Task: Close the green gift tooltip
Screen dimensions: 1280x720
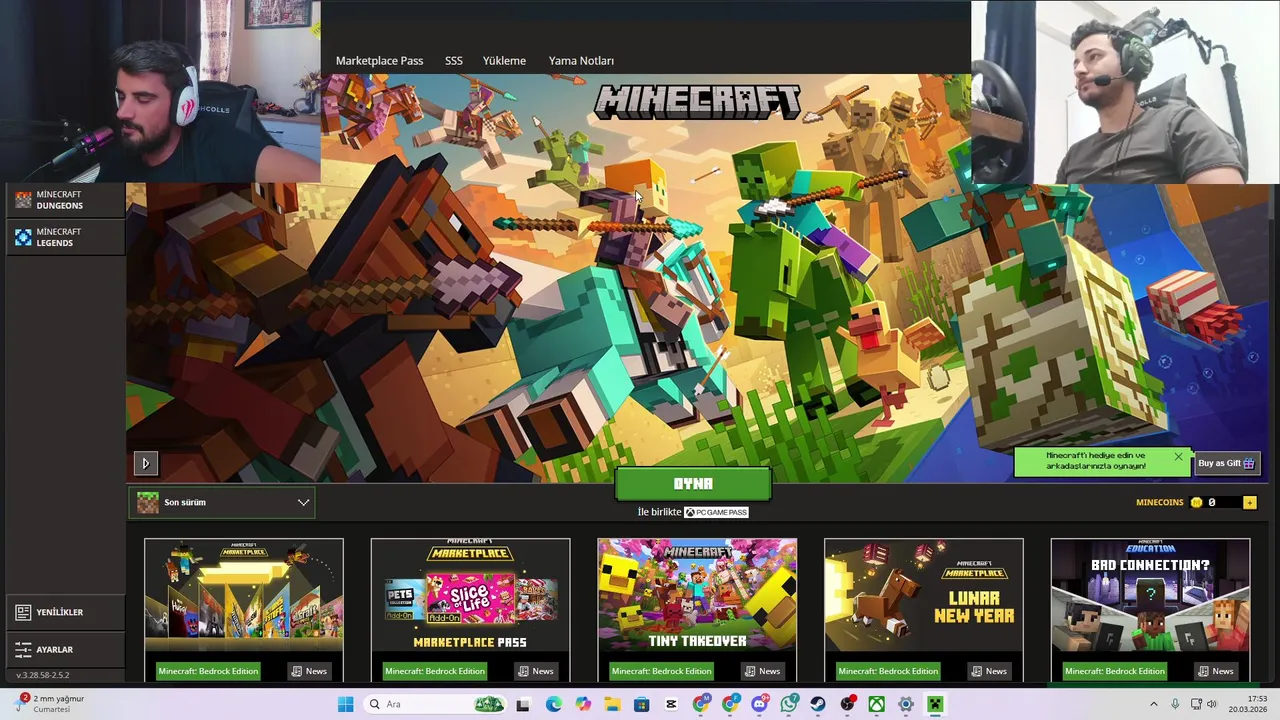Action: [1178, 457]
